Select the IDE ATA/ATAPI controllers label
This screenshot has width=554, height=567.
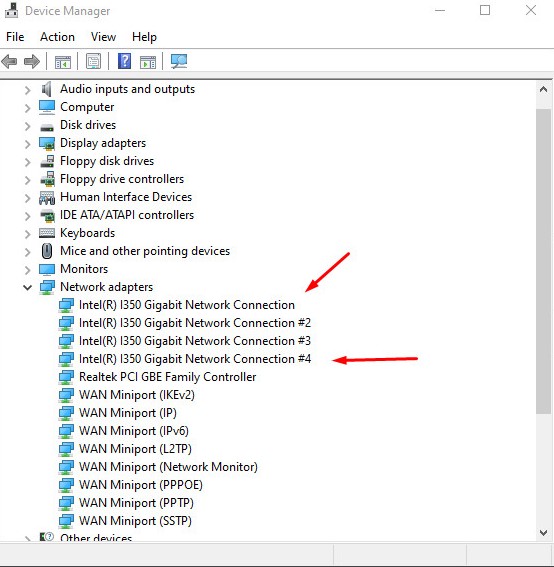[127, 215]
